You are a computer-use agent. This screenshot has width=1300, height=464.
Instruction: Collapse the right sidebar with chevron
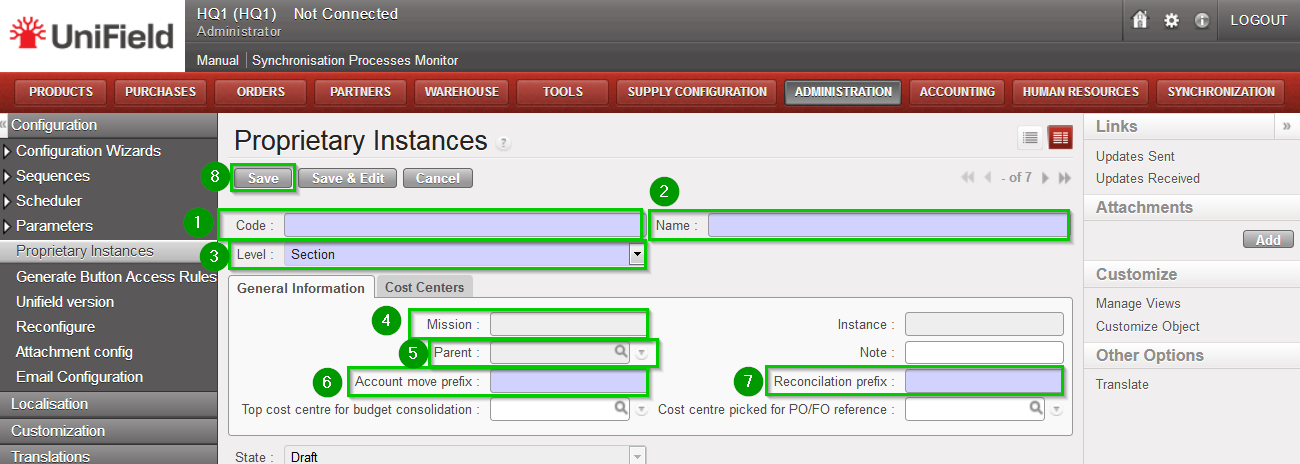(1286, 126)
